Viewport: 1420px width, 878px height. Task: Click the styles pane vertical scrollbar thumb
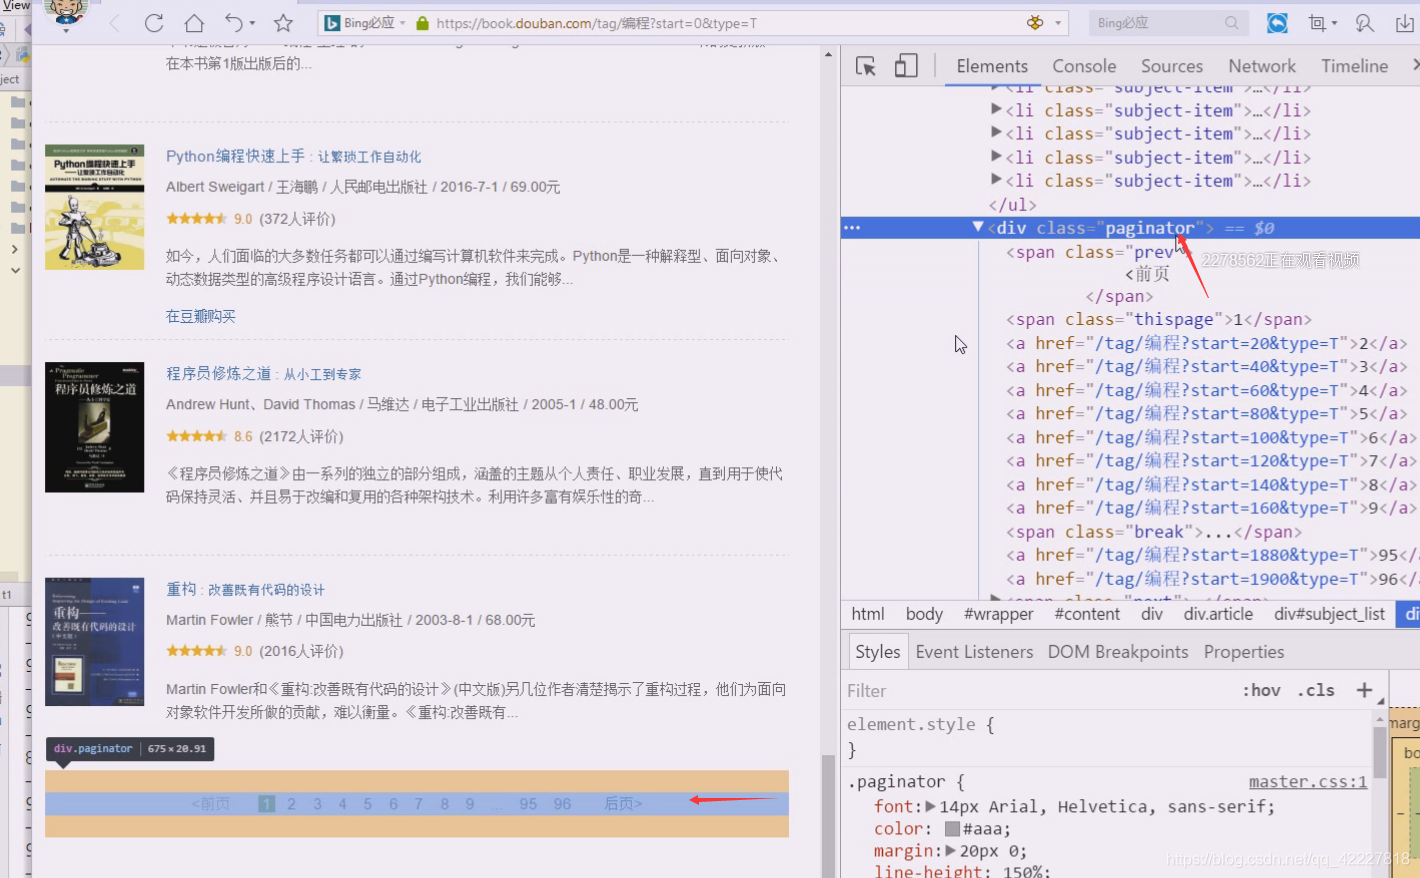tap(1380, 752)
